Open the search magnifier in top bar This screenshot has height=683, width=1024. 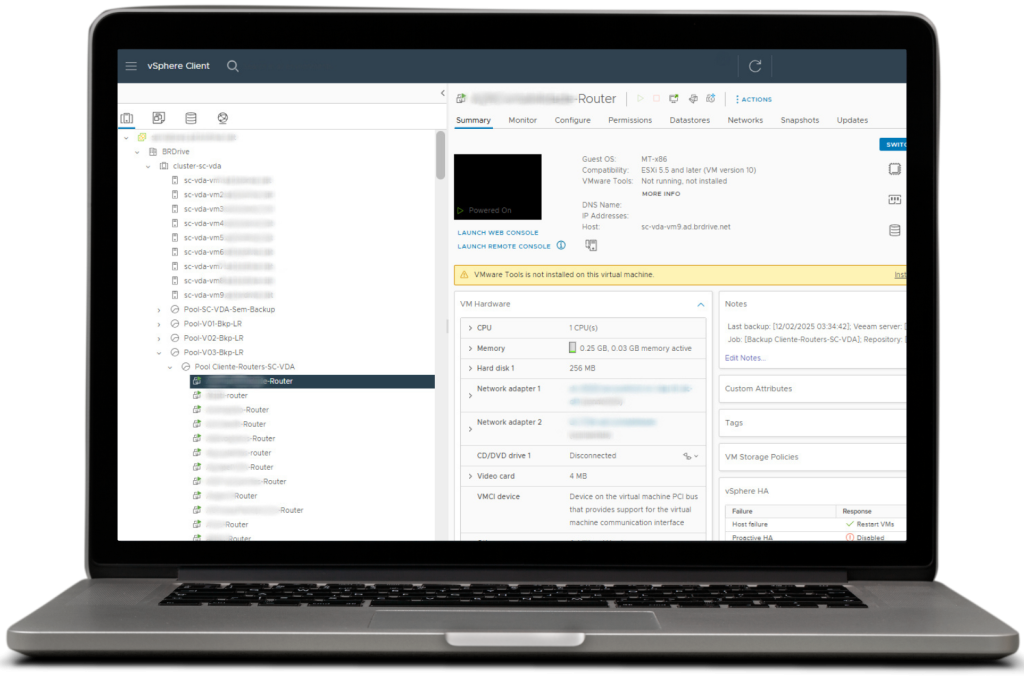pos(232,66)
